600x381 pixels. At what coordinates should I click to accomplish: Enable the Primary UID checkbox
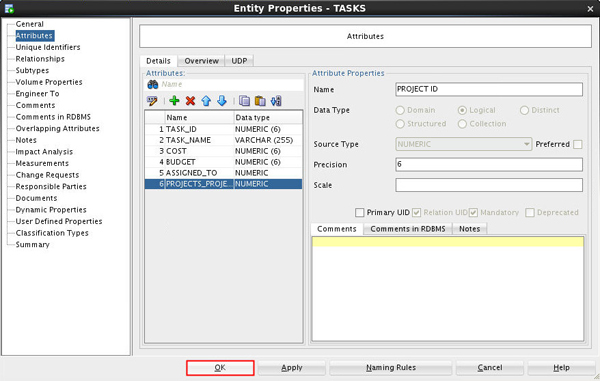(359, 212)
